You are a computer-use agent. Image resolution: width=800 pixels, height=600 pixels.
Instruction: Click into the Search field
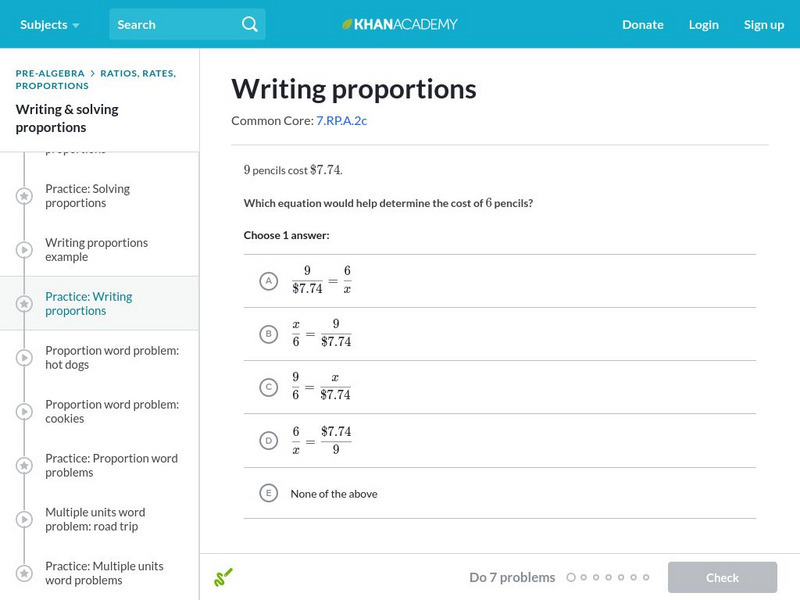pos(172,24)
